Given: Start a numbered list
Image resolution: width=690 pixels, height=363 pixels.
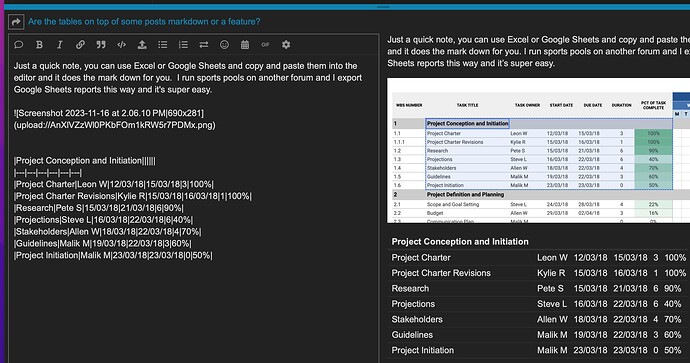Looking at the screenshot, I should pos(183,44).
